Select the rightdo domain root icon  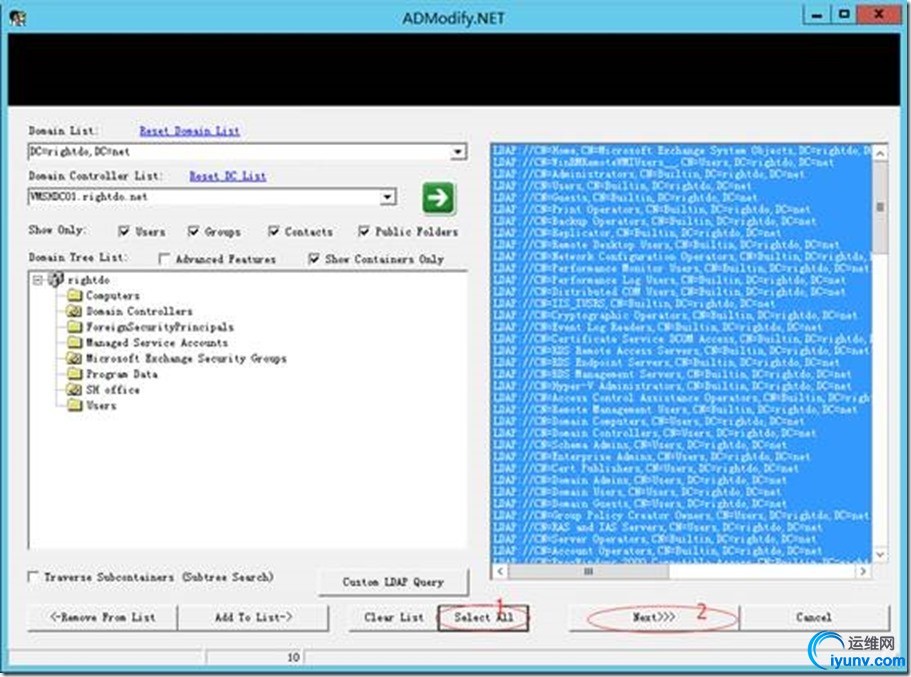(x=56, y=280)
